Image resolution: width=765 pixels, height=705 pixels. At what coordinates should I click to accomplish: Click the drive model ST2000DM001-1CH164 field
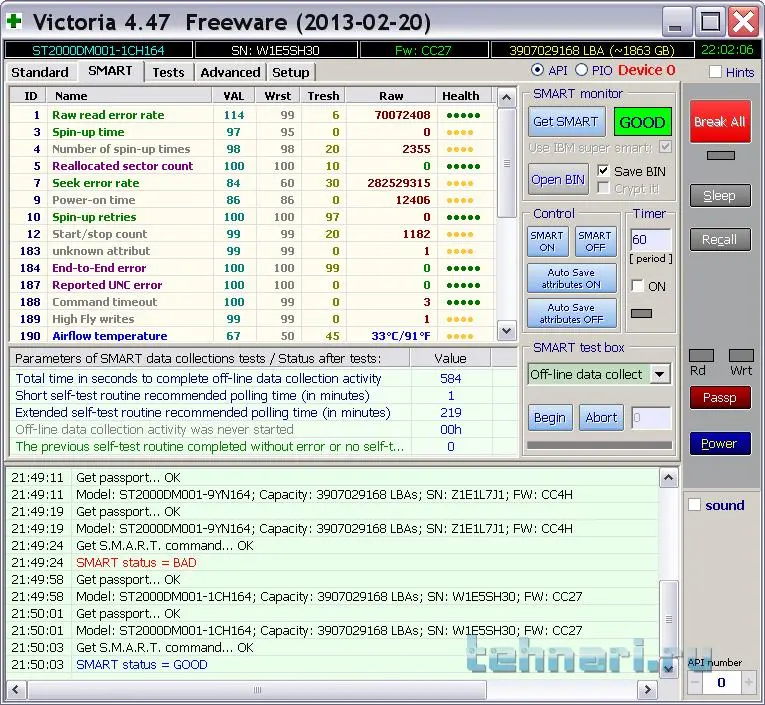click(98, 50)
